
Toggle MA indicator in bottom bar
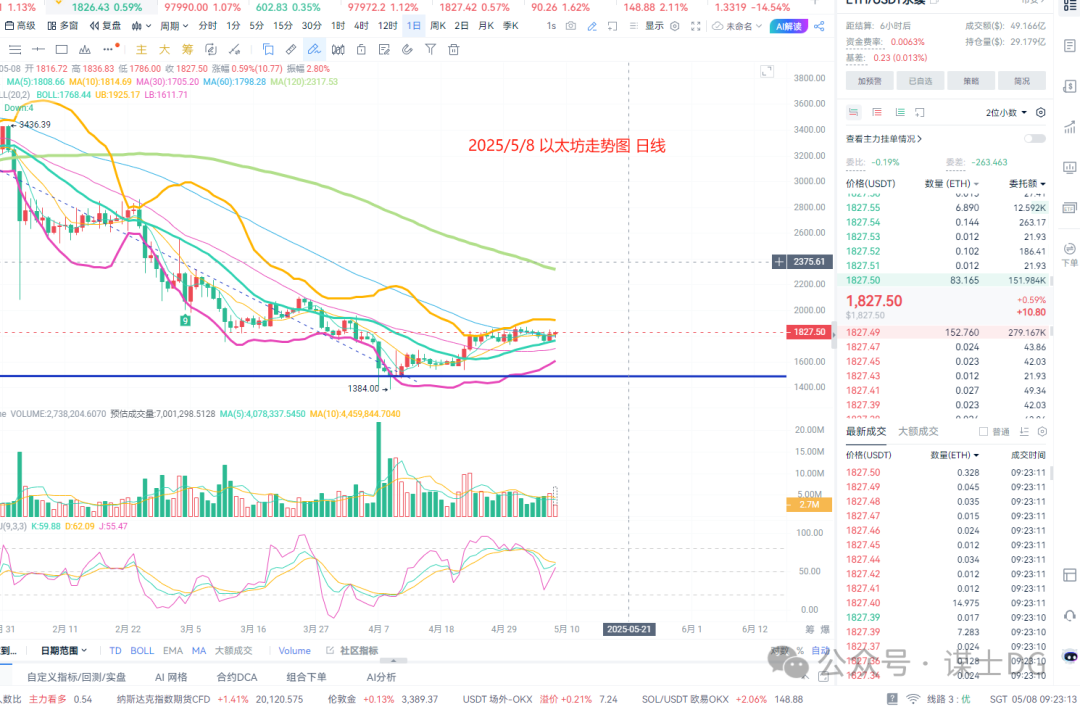point(199,650)
